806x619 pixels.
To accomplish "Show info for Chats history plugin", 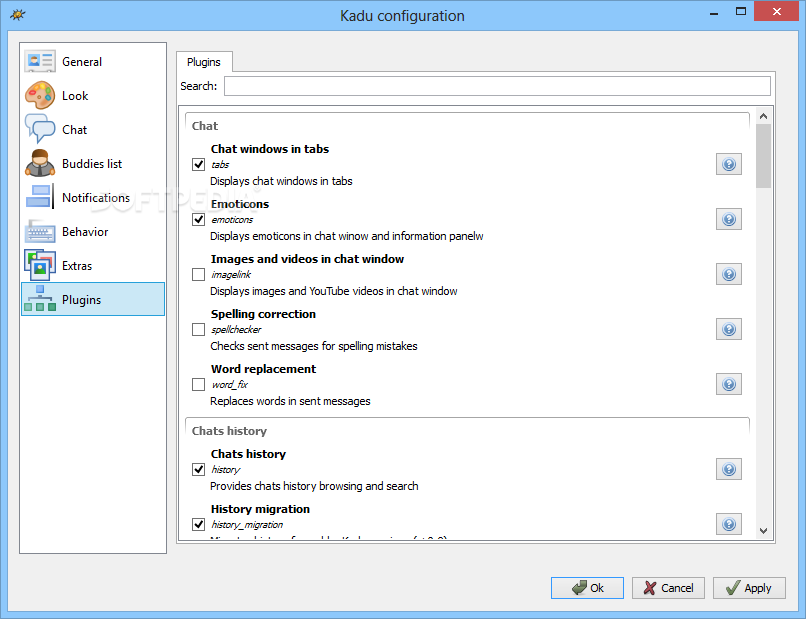I will point(728,469).
